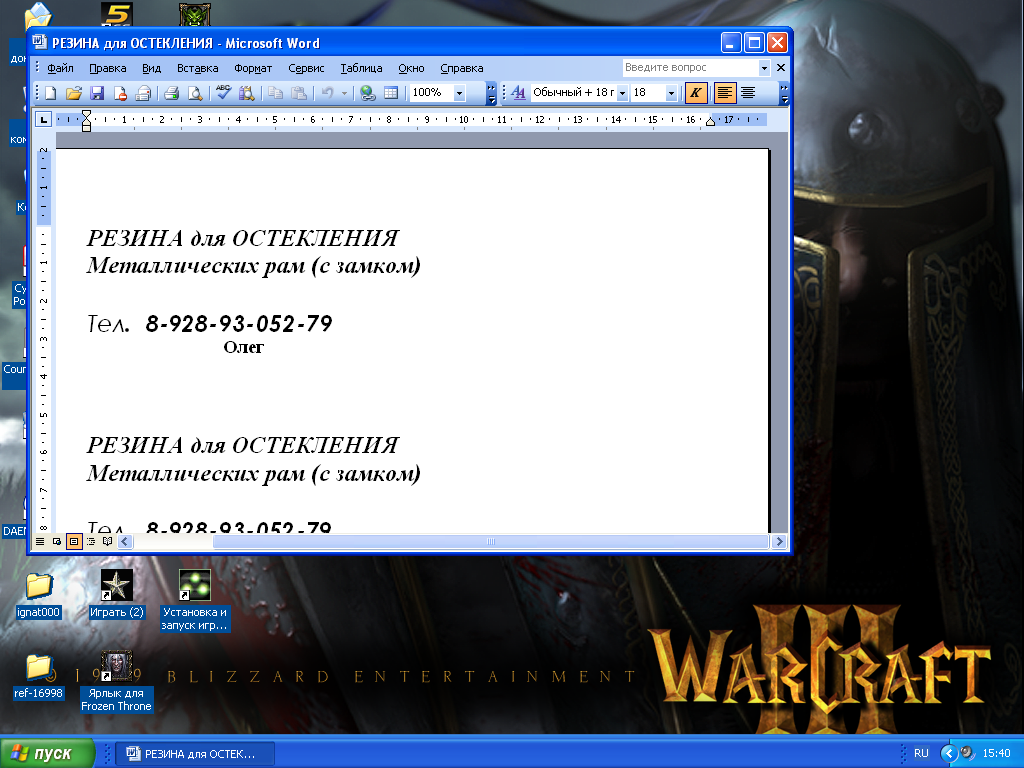This screenshot has width=1024, height=768.
Task: Click the Copy icon
Action: (276, 93)
